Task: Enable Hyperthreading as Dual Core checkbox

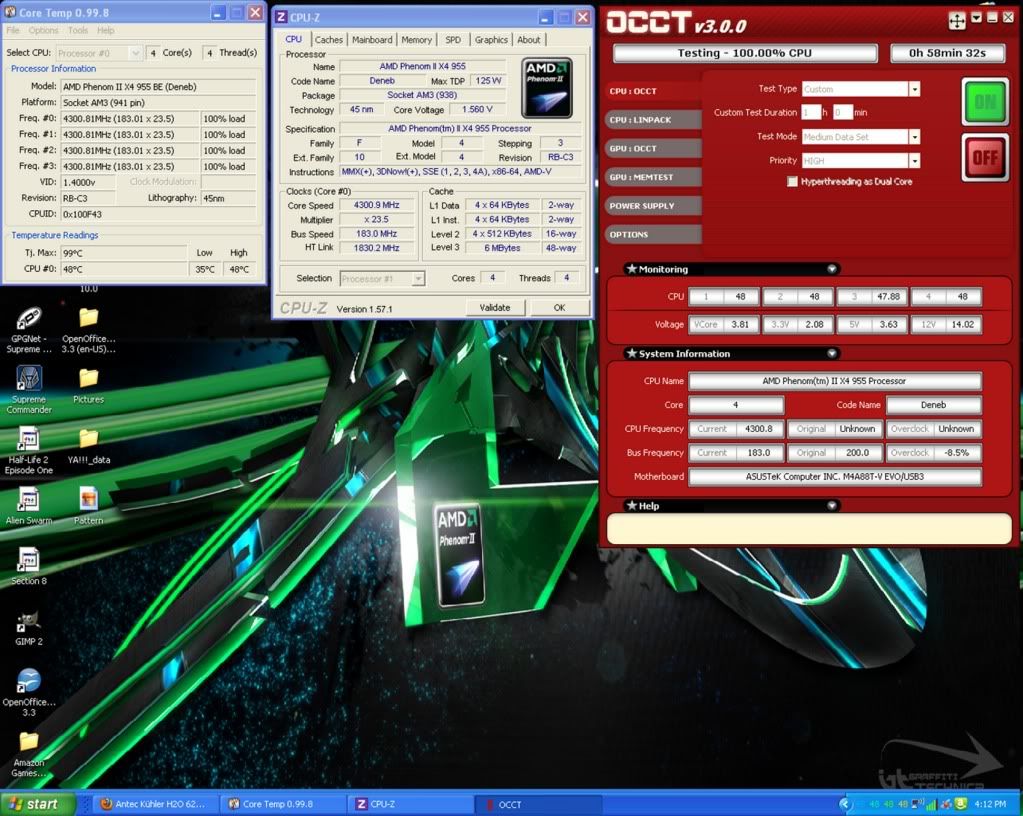Action: (792, 182)
